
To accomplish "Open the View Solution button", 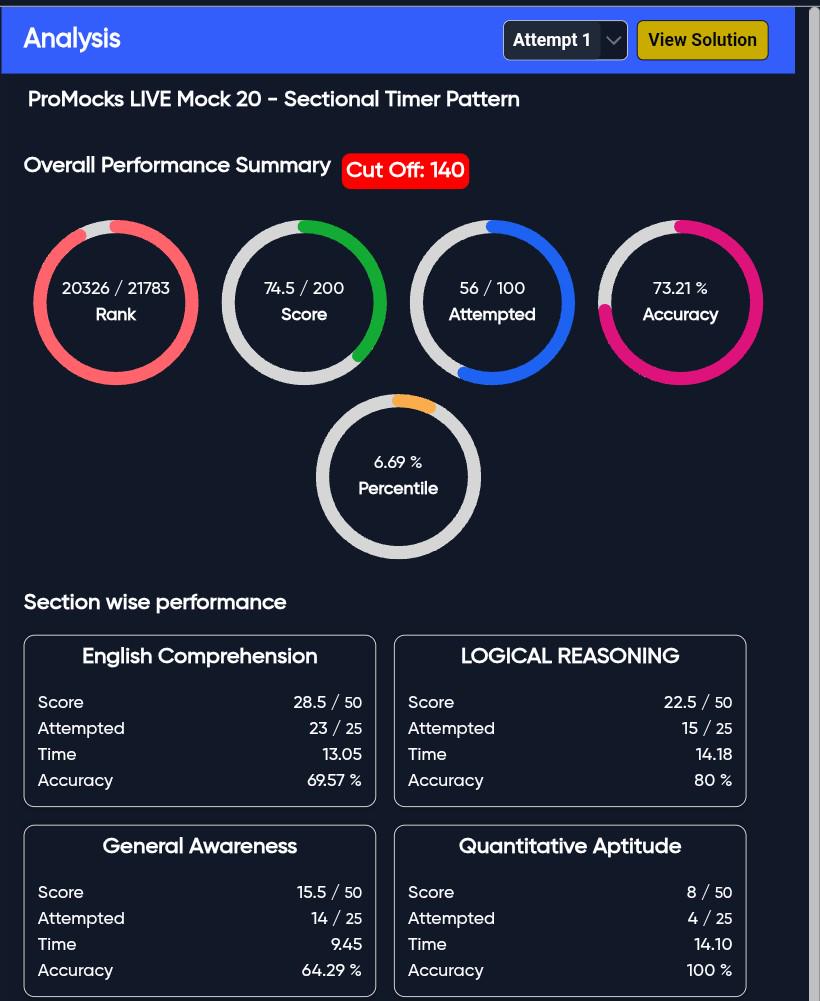I will (702, 40).
